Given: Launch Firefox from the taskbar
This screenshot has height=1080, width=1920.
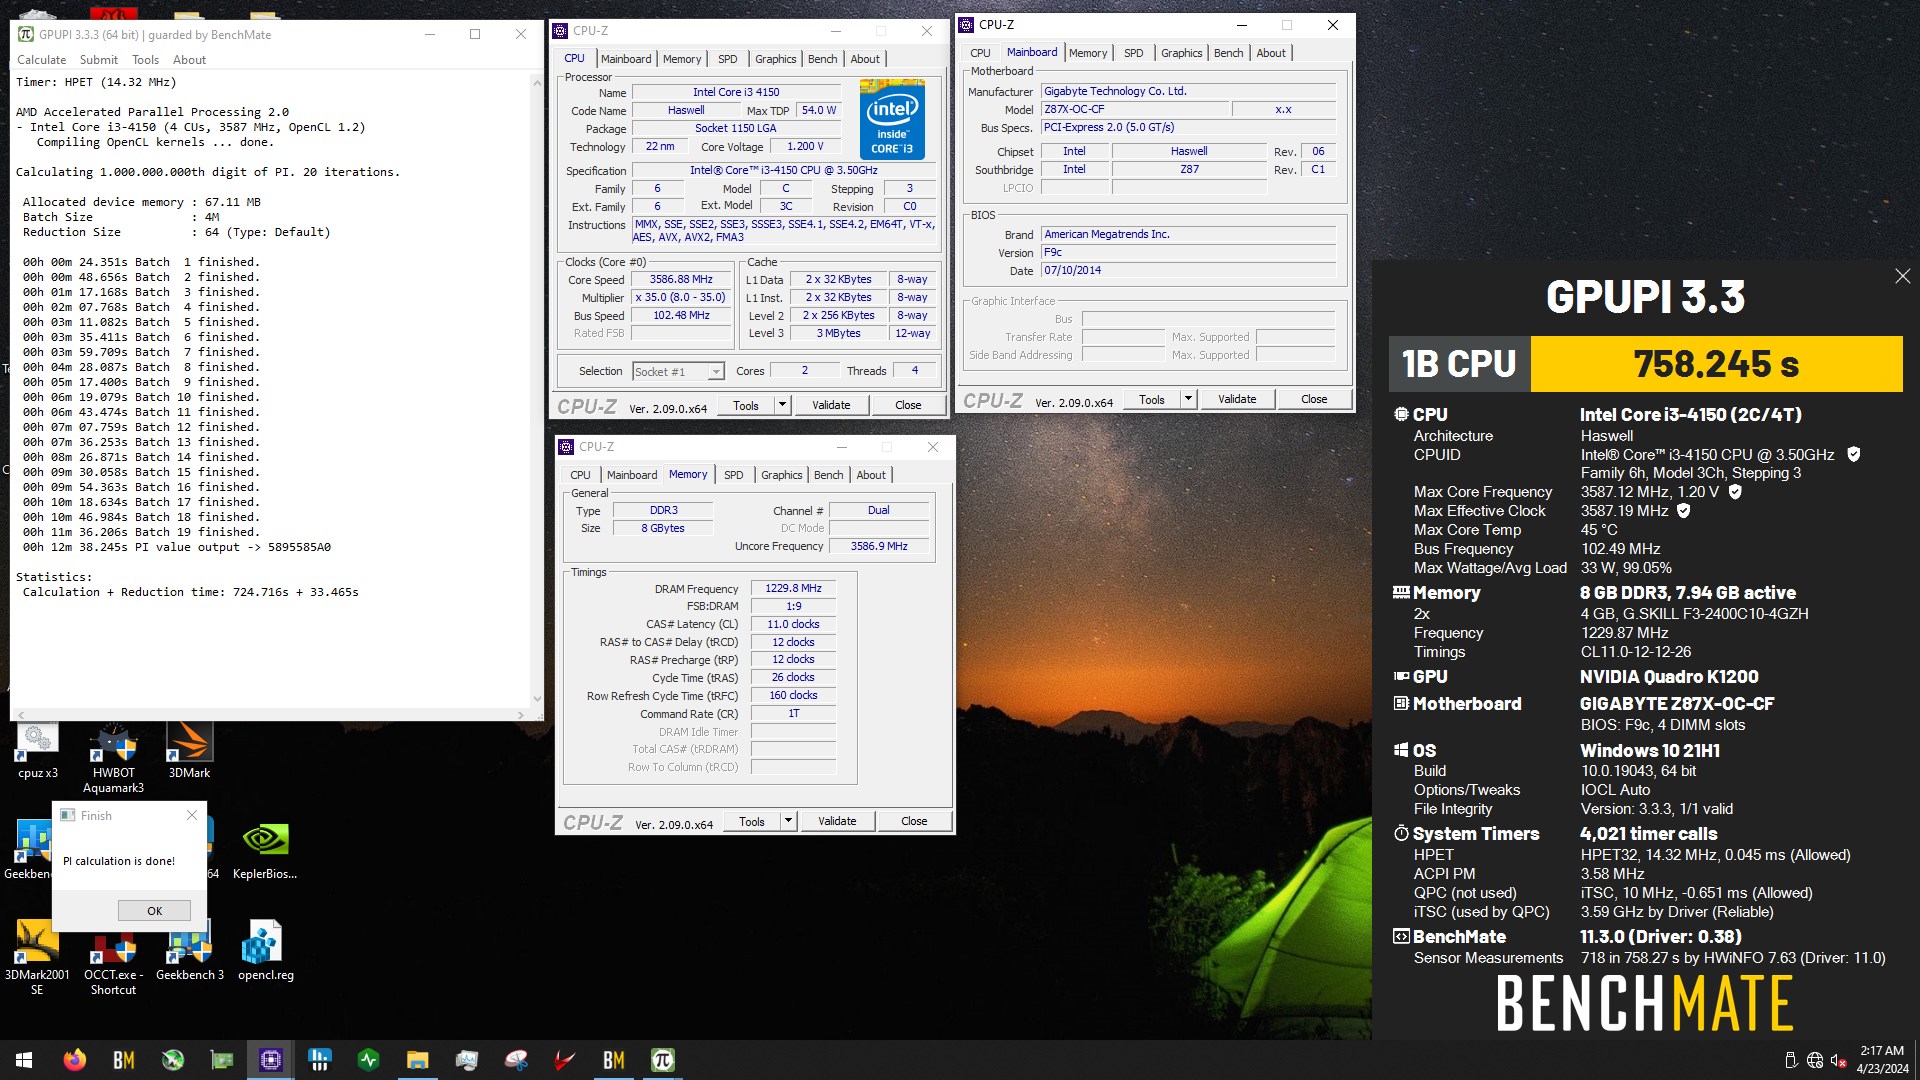Looking at the screenshot, I should tap(74, 1060).
